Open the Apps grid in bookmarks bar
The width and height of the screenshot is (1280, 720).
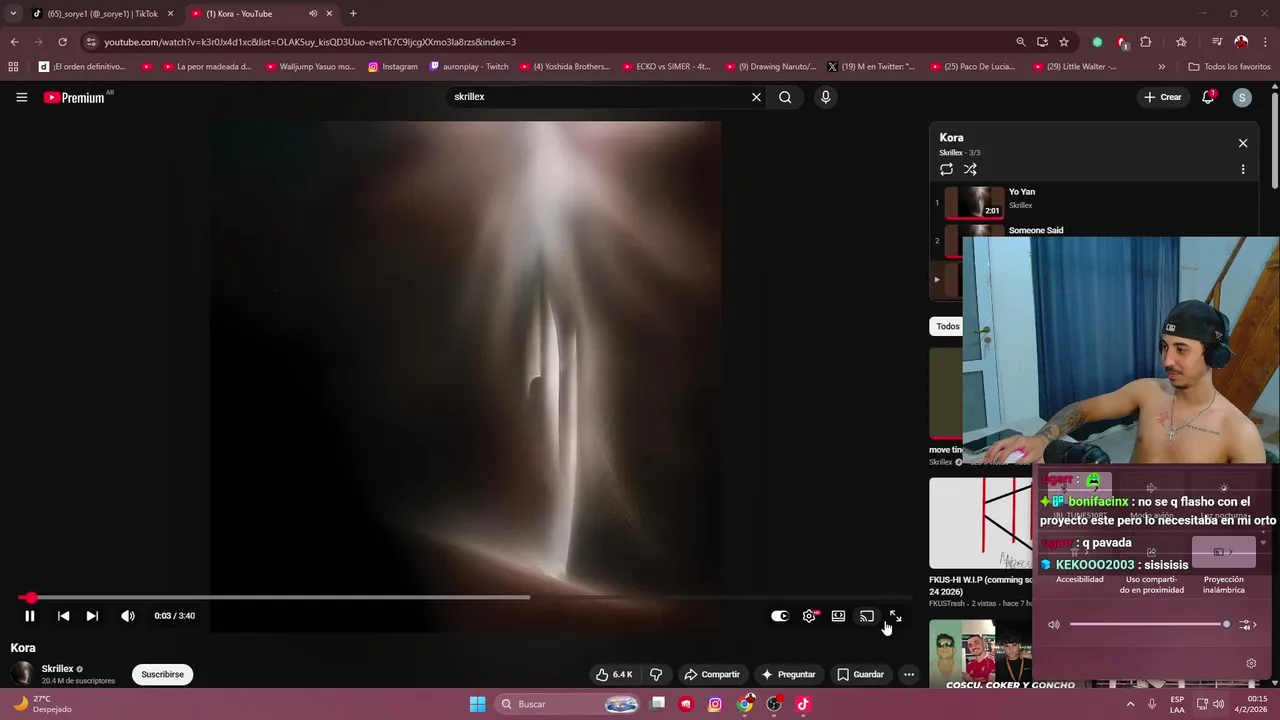[x=13, y=67]
